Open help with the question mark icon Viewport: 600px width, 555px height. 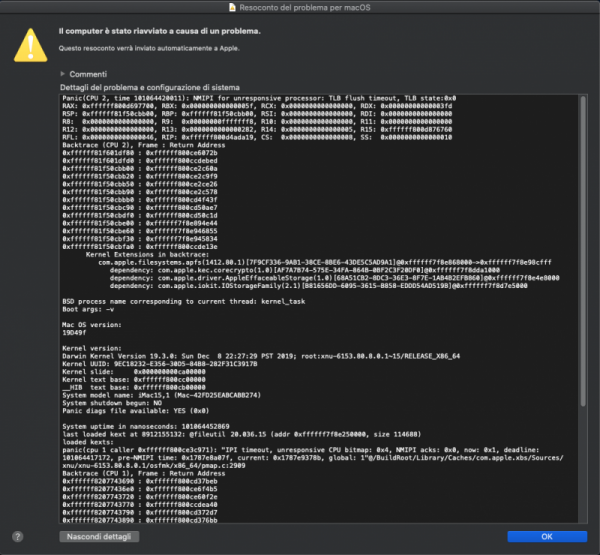(x=18, y=536)
